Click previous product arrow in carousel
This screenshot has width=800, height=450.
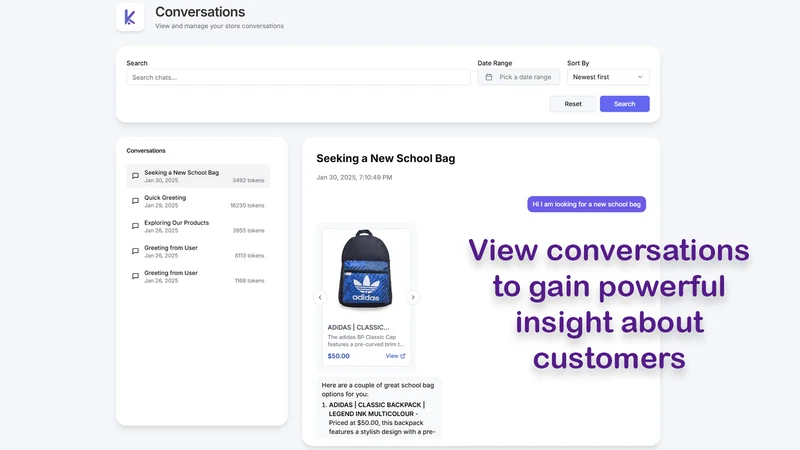(x=320, y=297)
